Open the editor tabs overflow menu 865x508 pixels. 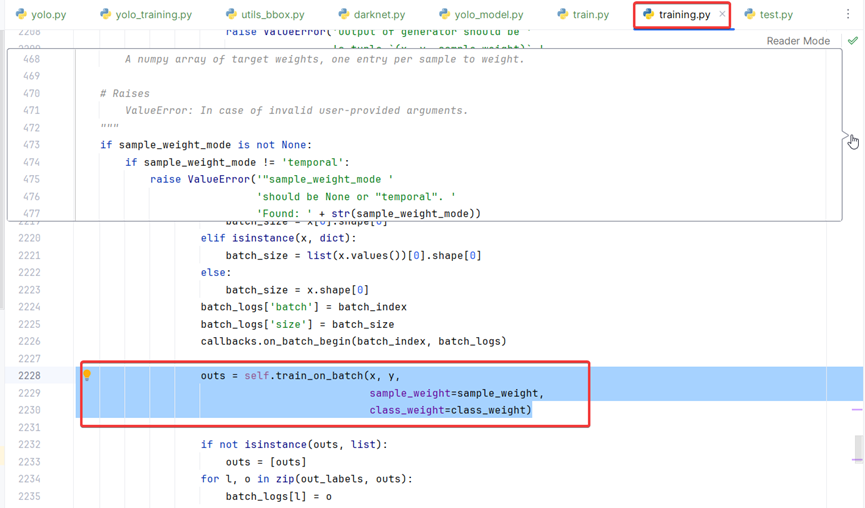point(848,14)
